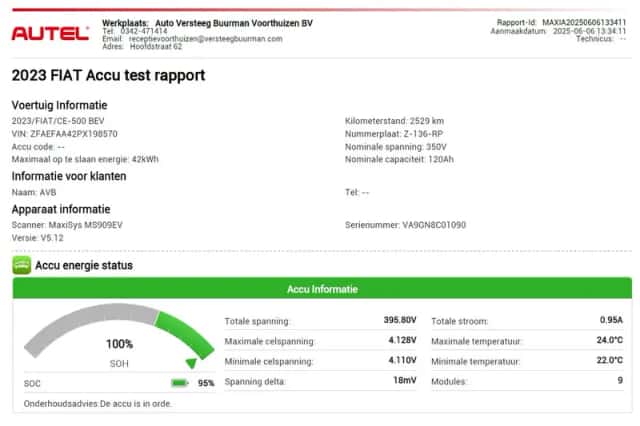The image size is (640, 426).
Task: Select the value 4.110V
Action: click(402, 360)
